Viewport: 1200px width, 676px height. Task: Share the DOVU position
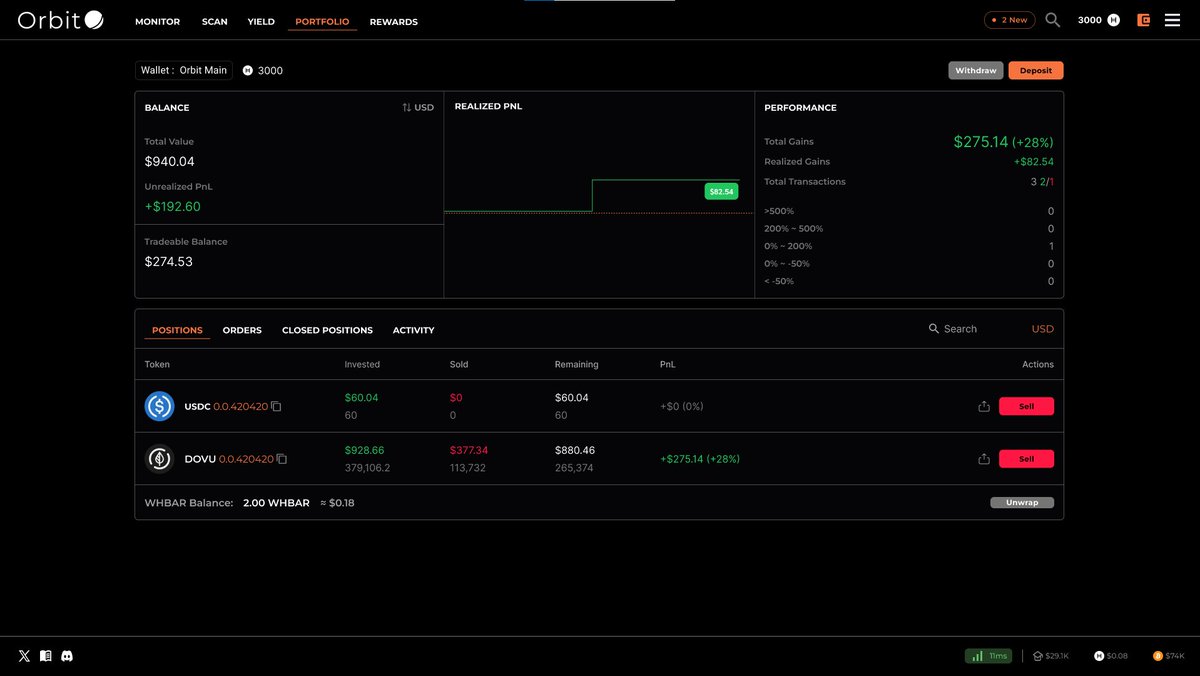coord(984,459)
